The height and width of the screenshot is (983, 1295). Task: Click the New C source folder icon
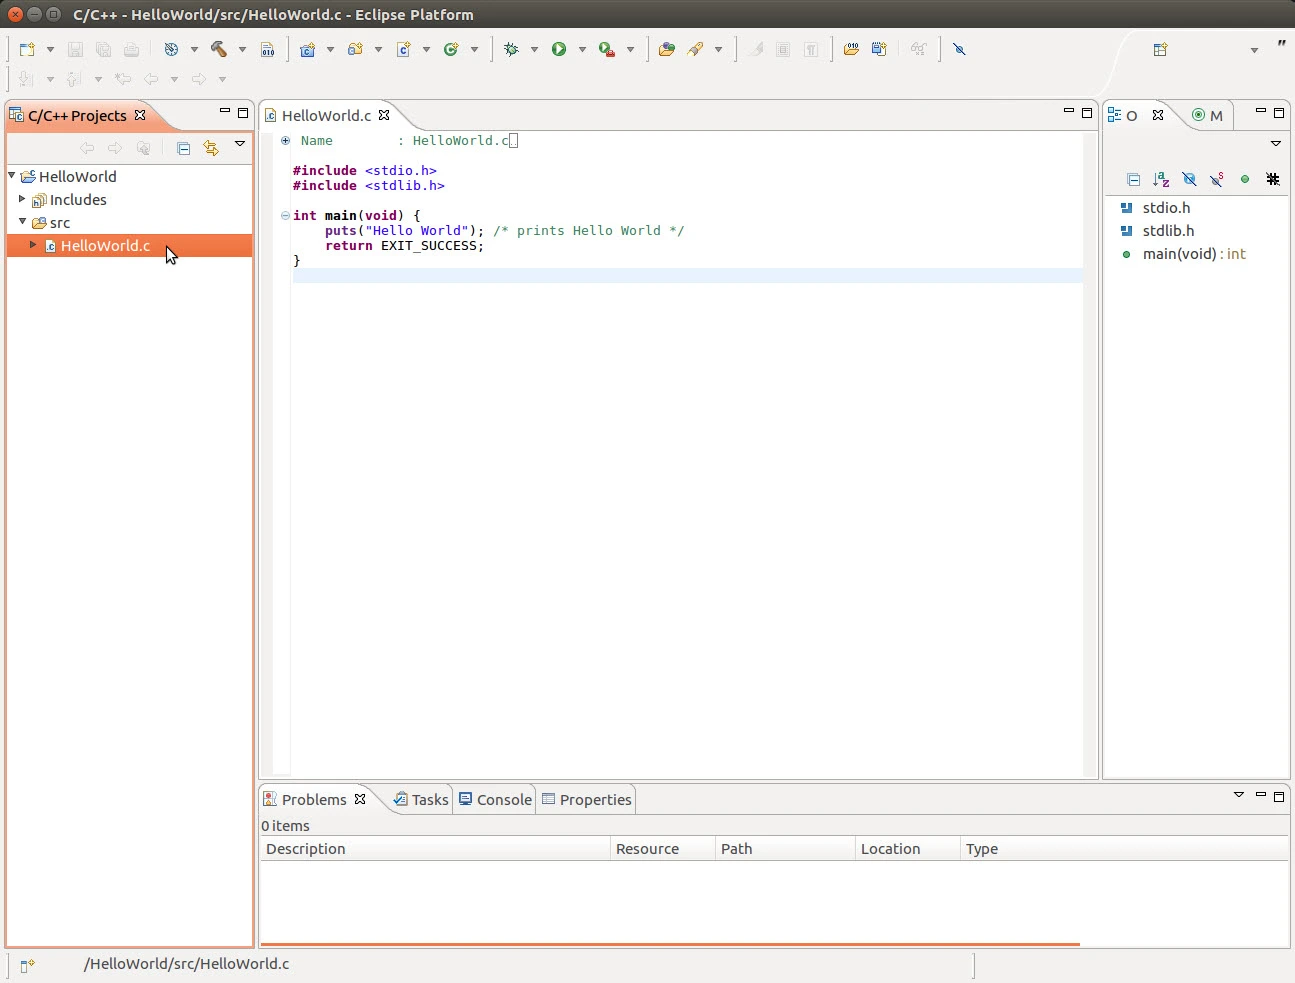coord(355,49)
